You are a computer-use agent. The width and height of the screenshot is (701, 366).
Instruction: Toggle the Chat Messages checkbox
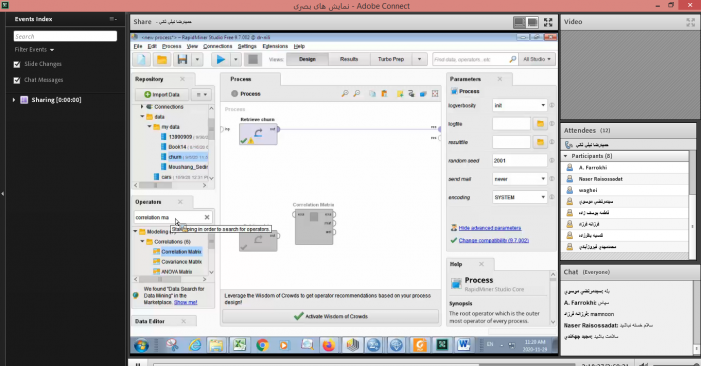(17, 80)
